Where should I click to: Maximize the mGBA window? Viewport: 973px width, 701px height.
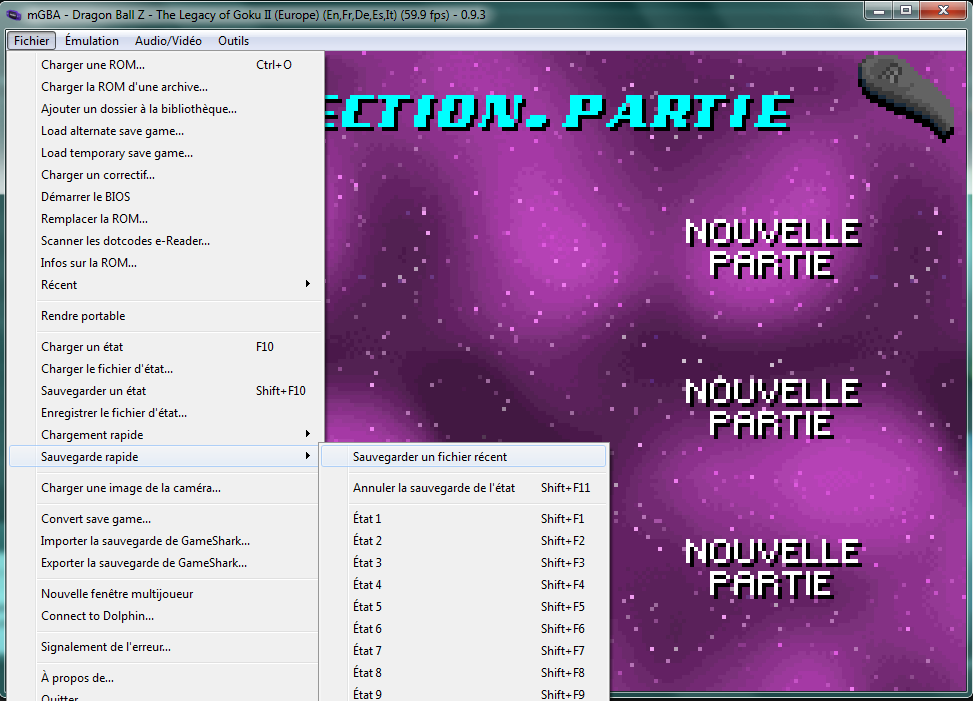tap(906, 11)
